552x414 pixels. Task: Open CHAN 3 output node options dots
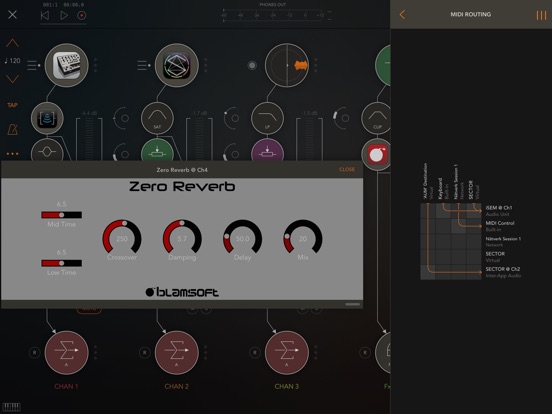[316, 352]
